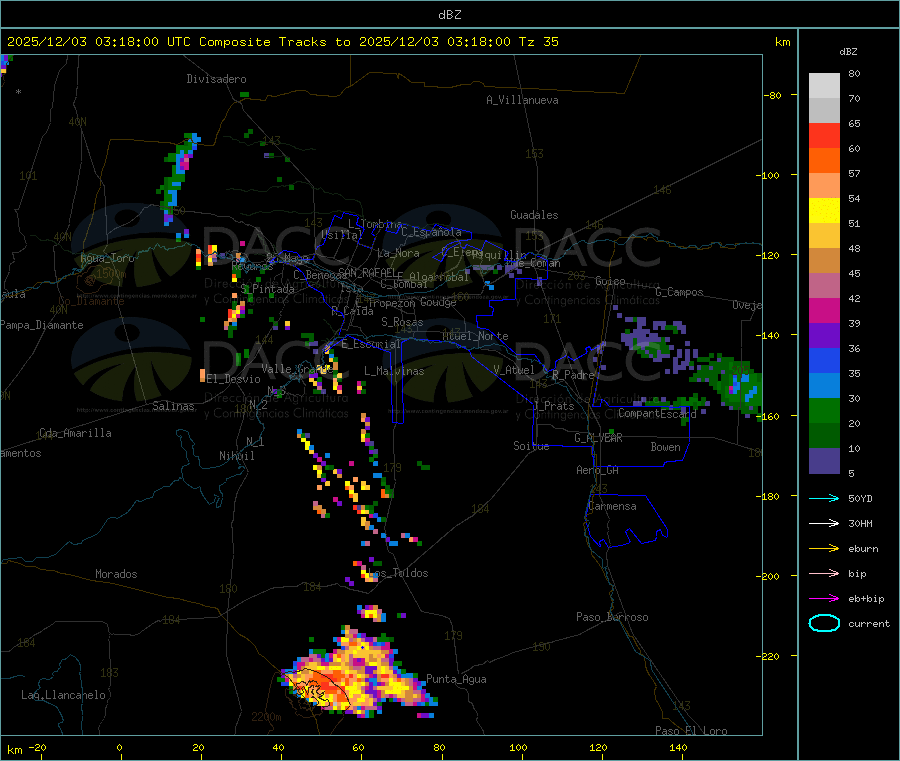The height and width of the screenshot is (761, 900).
Task: Click the 'E_Escorial' map label
Action: click(370, 344)
